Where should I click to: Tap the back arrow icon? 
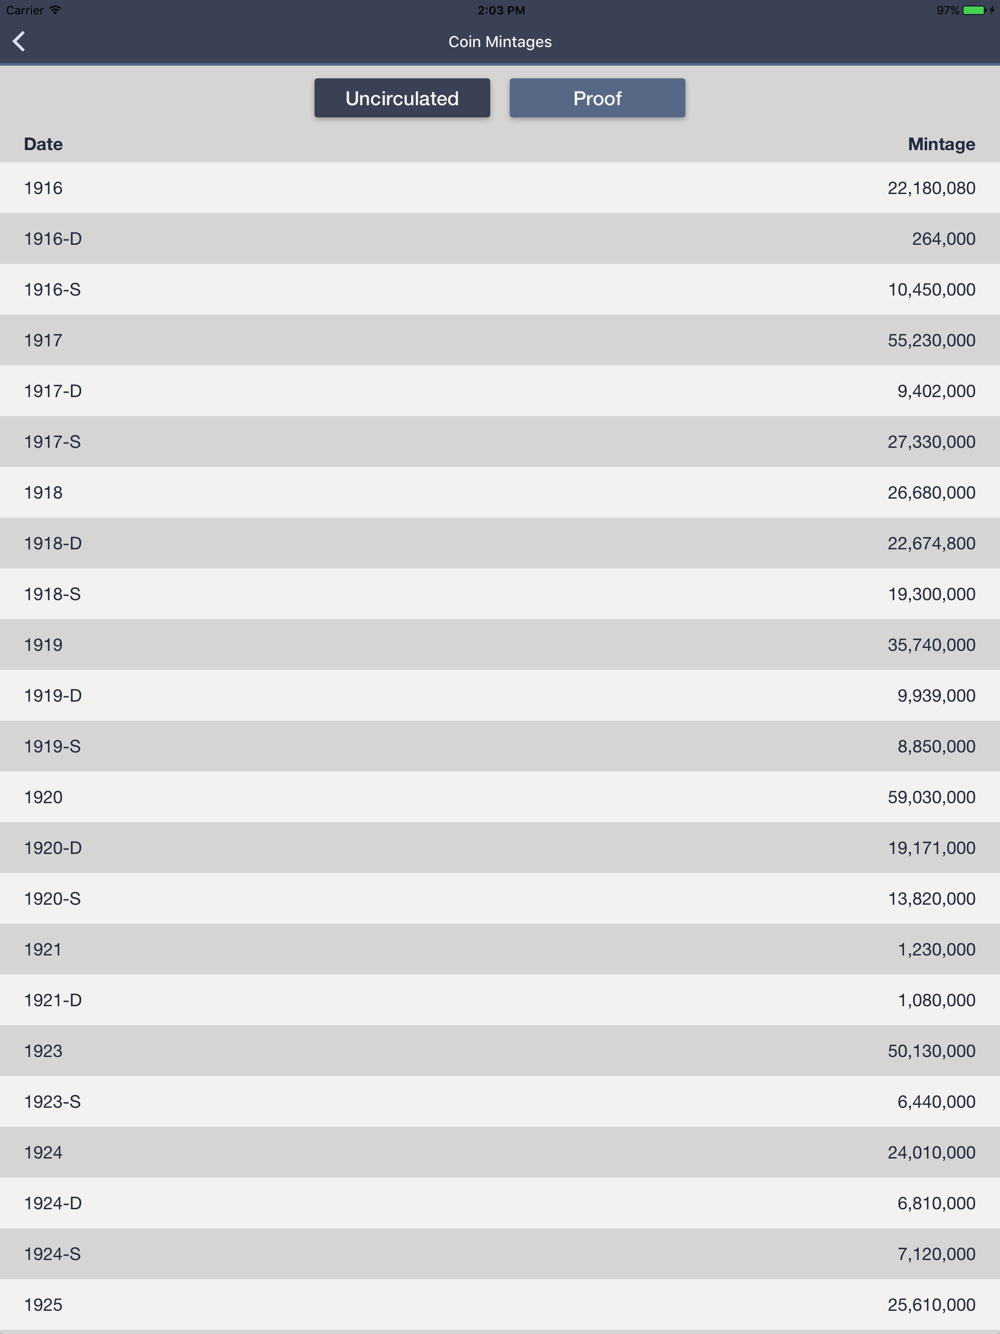19,42
